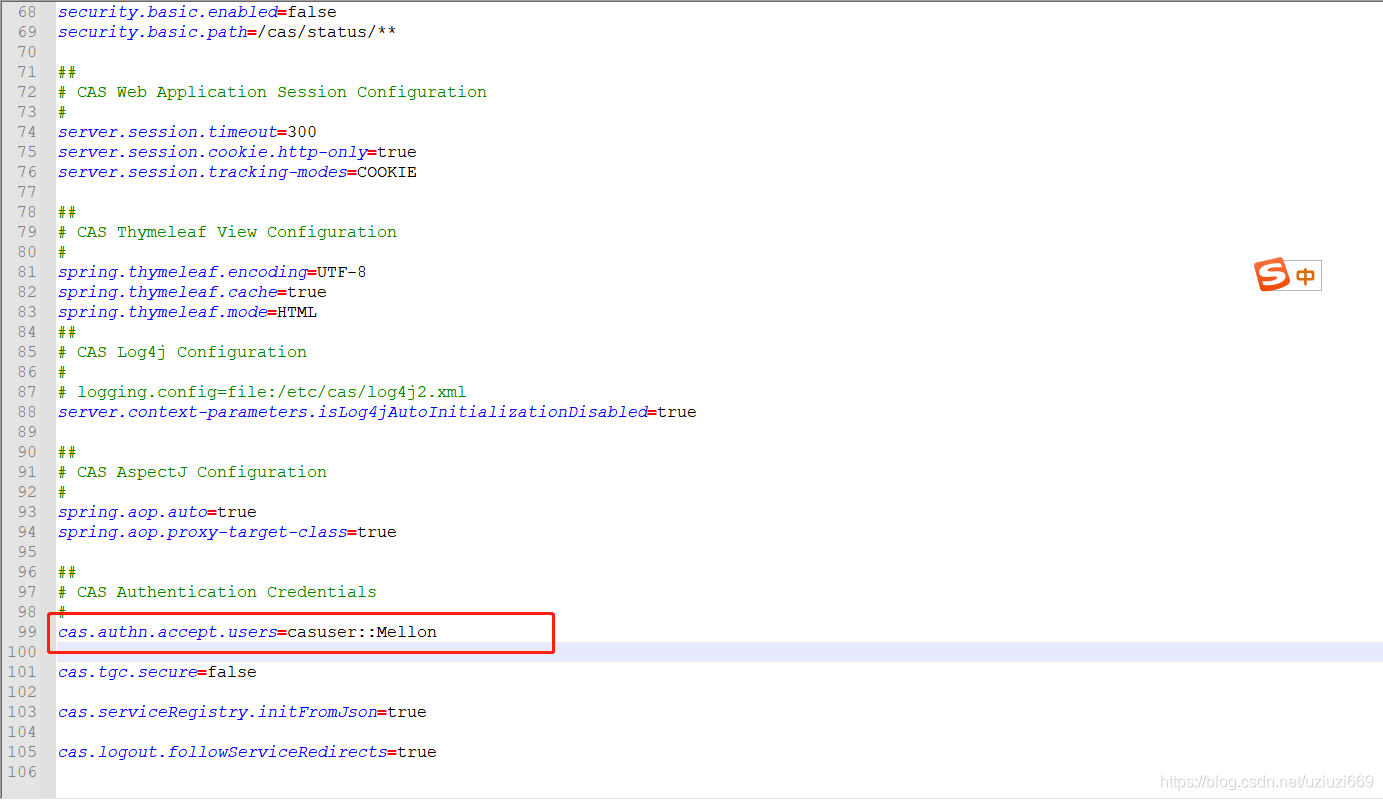Click the cas.tgc.secure=false line

(x=157, y=672)
